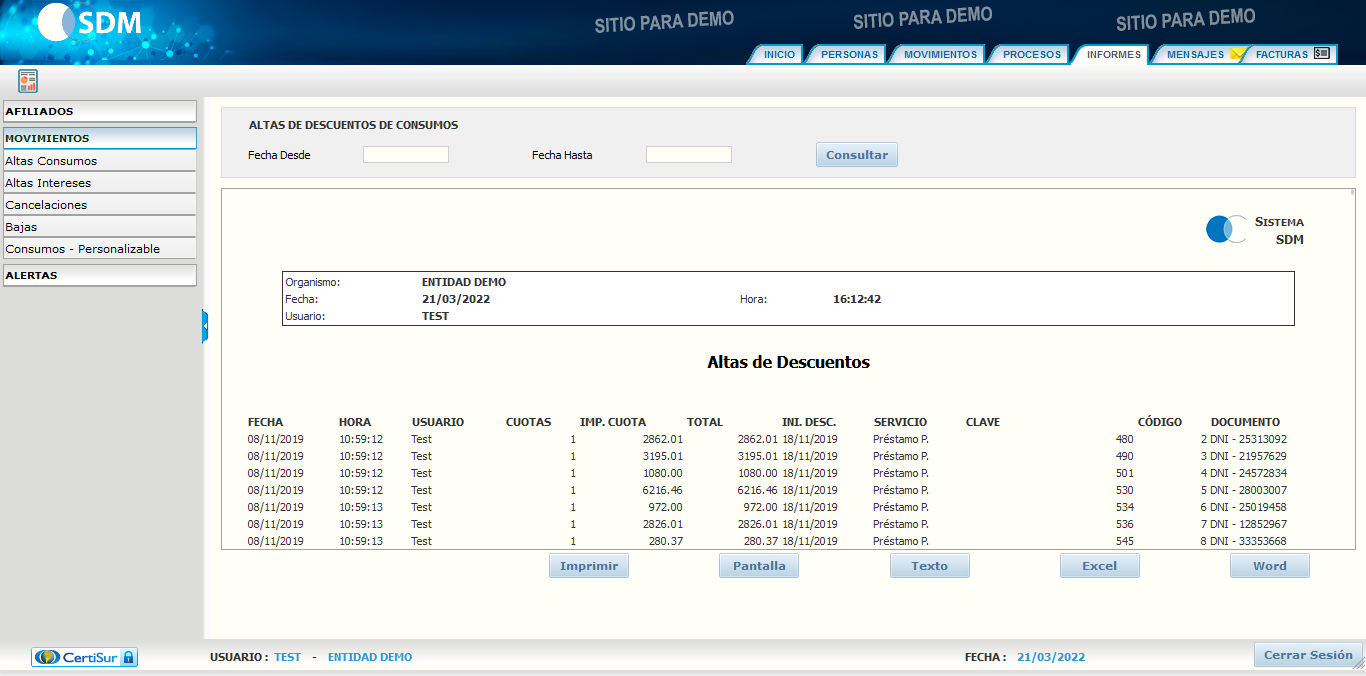This screenshot has width=1366, height=676.
Task: Click the envelope icon on the Mensajes tab
Action: click(1237, 54)
